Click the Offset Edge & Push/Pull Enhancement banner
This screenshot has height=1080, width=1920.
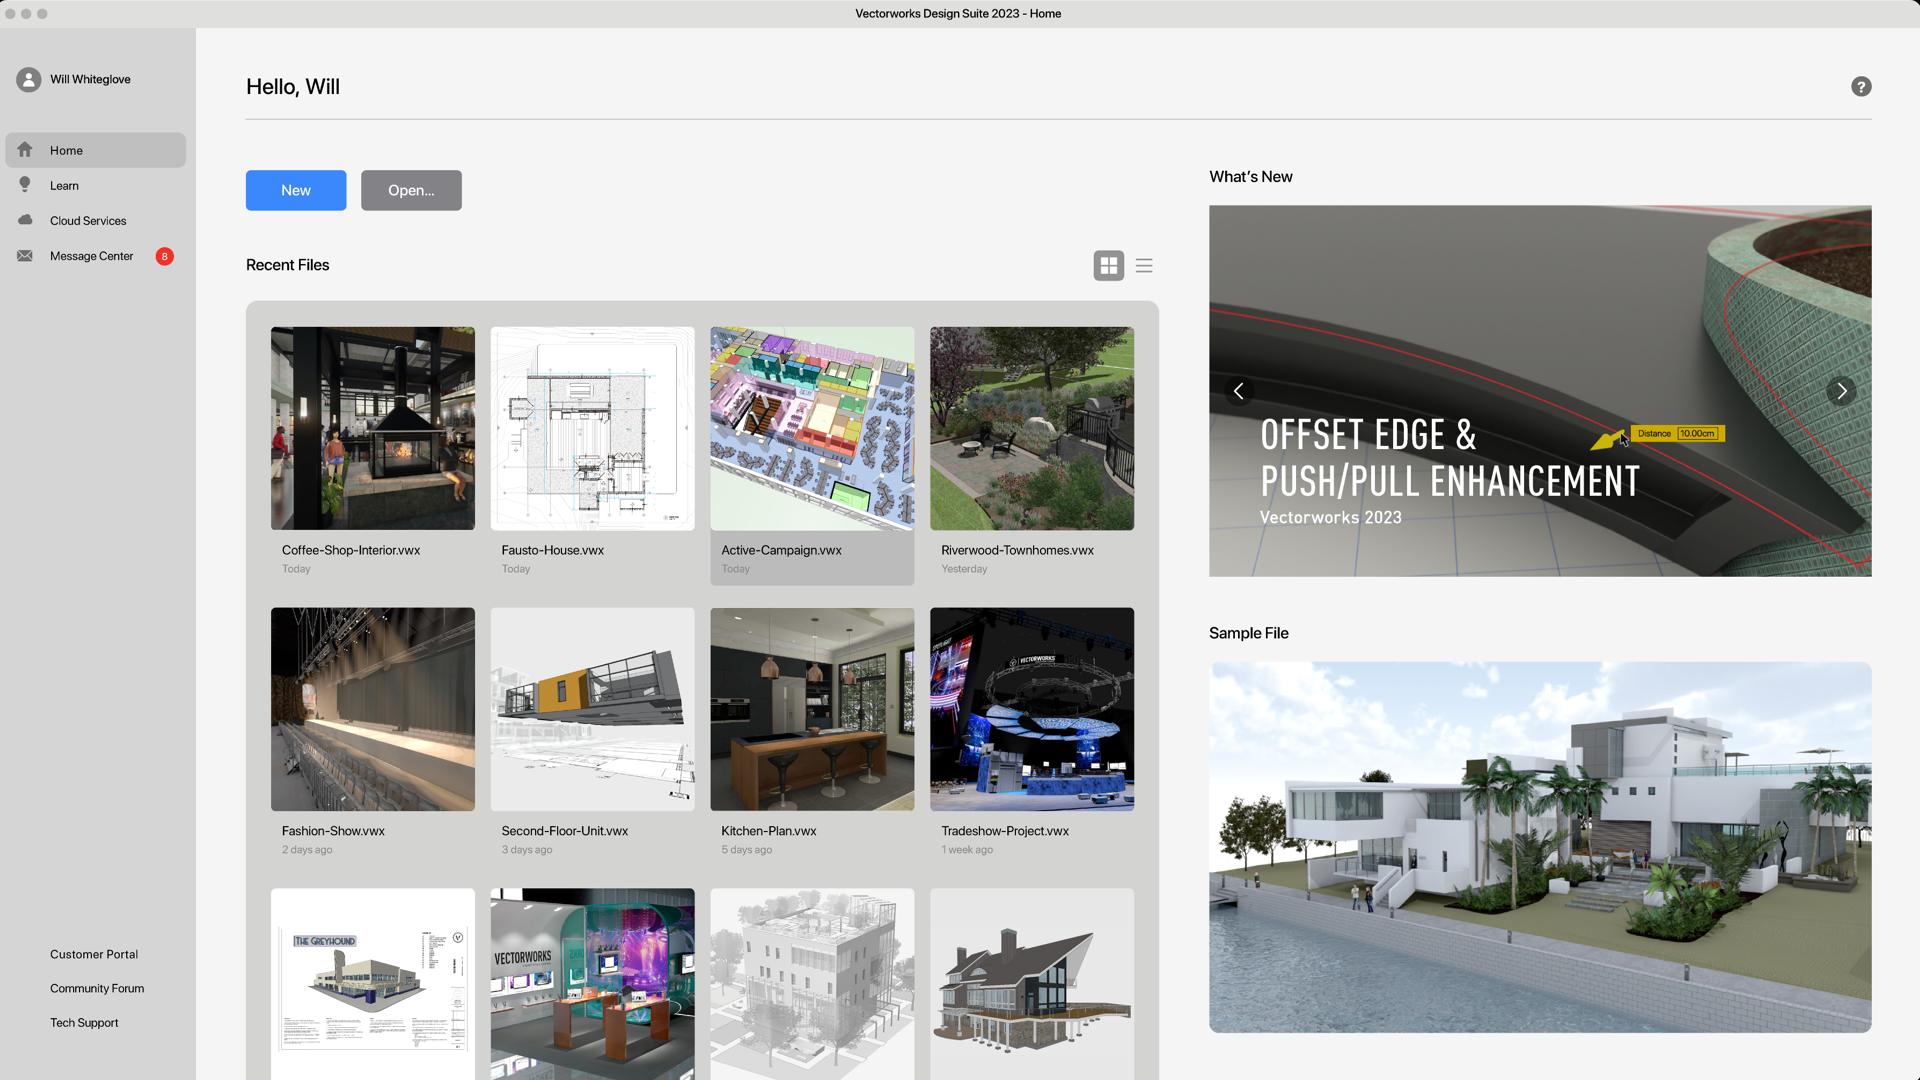tap(1540, 391)
